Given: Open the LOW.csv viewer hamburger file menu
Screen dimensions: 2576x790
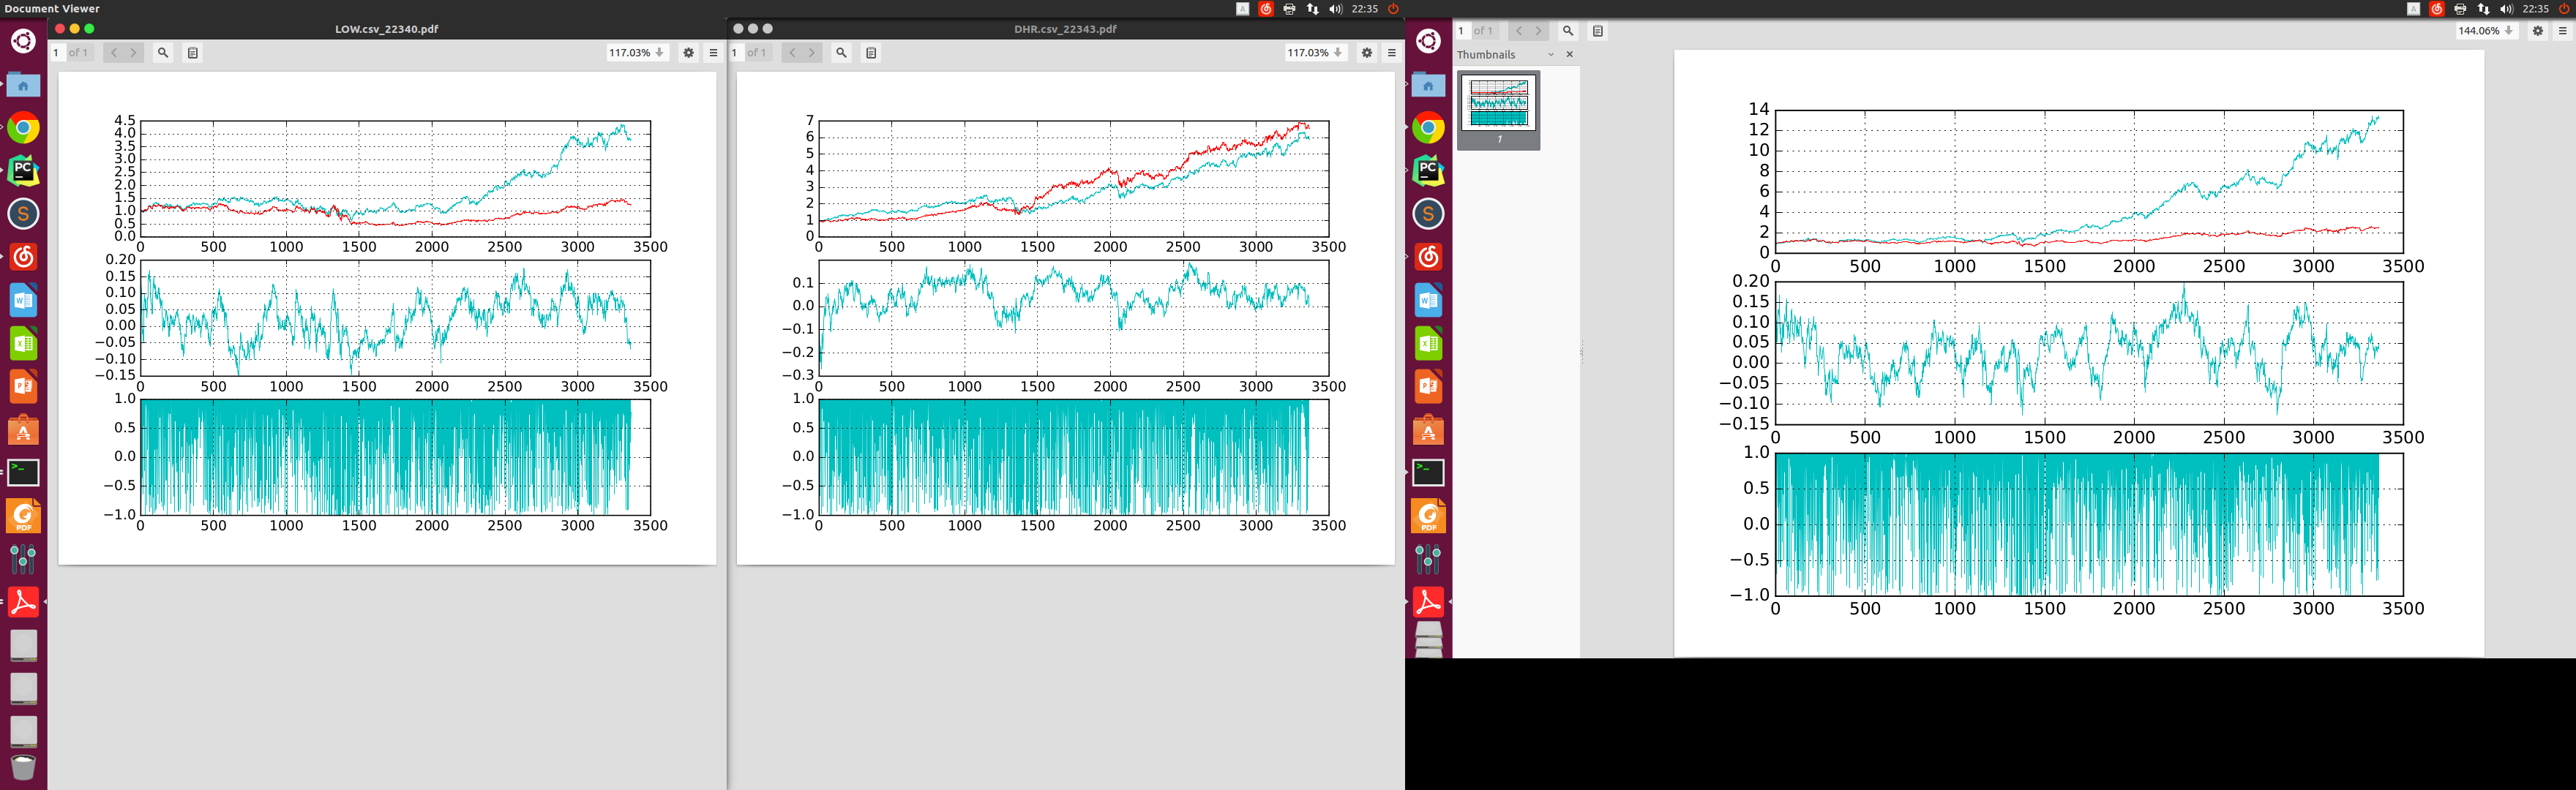Looking at the screenshot, I should pos(713,53).
